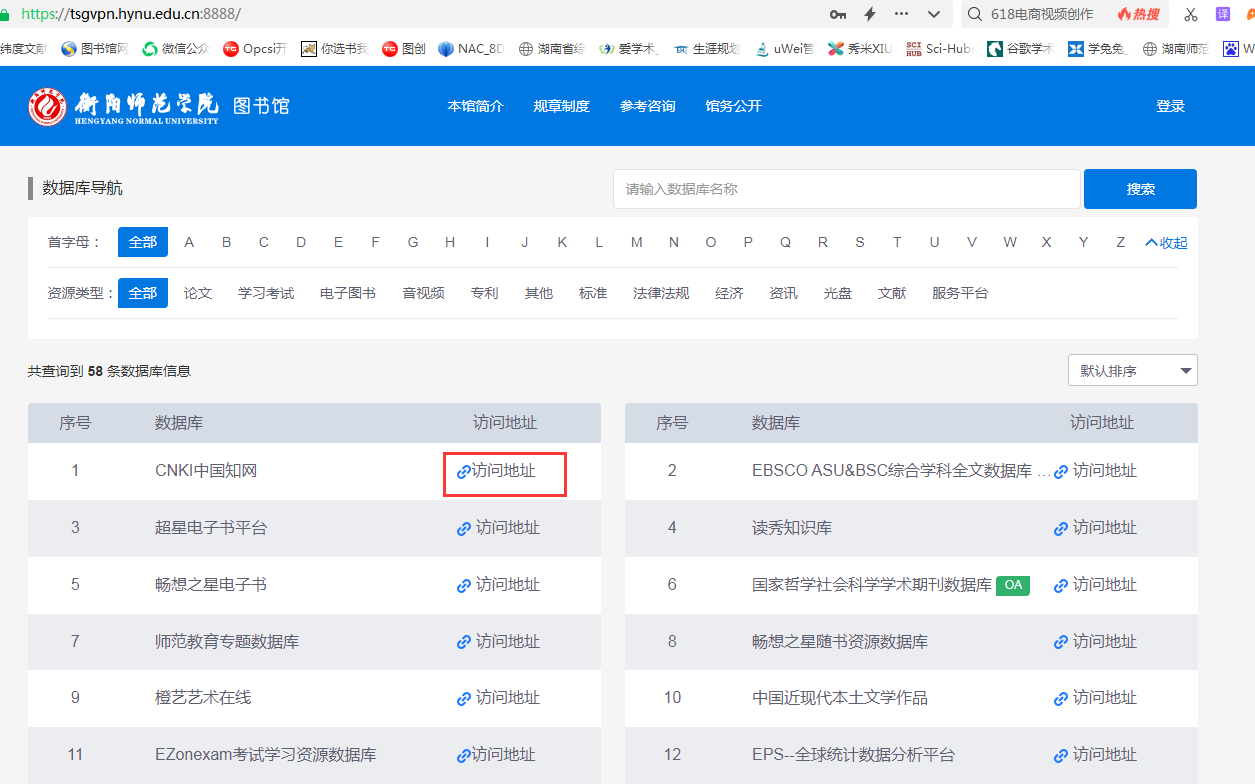This screenshot has width=1255, height=784.
Task: Click the saved passwords key icon
Action: (837, 14)
